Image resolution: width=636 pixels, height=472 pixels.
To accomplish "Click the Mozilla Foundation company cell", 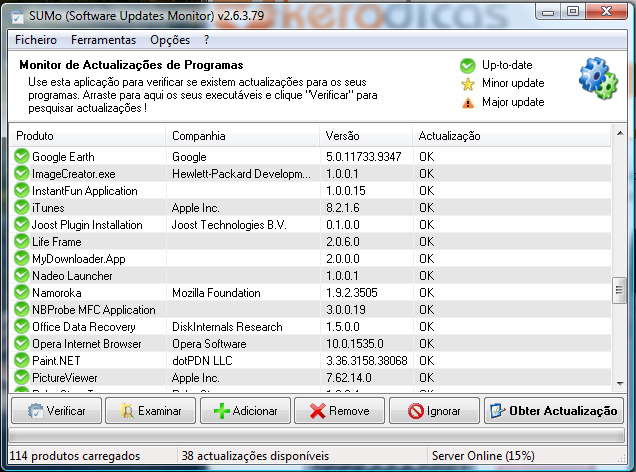I will [x=216, y=293].
